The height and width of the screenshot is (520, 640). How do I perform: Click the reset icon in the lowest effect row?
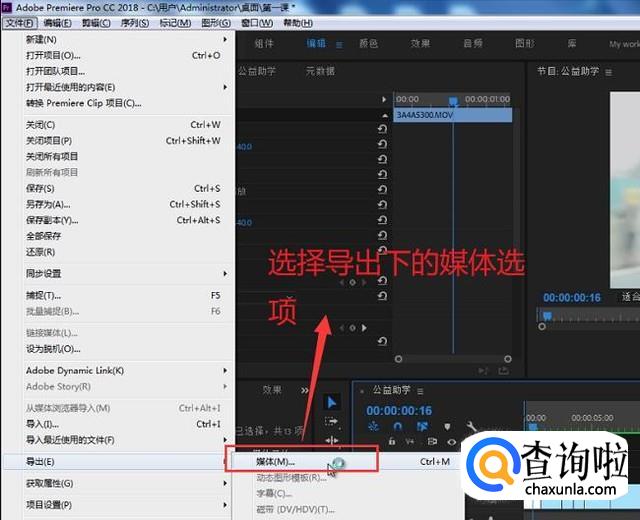point(382,341)
